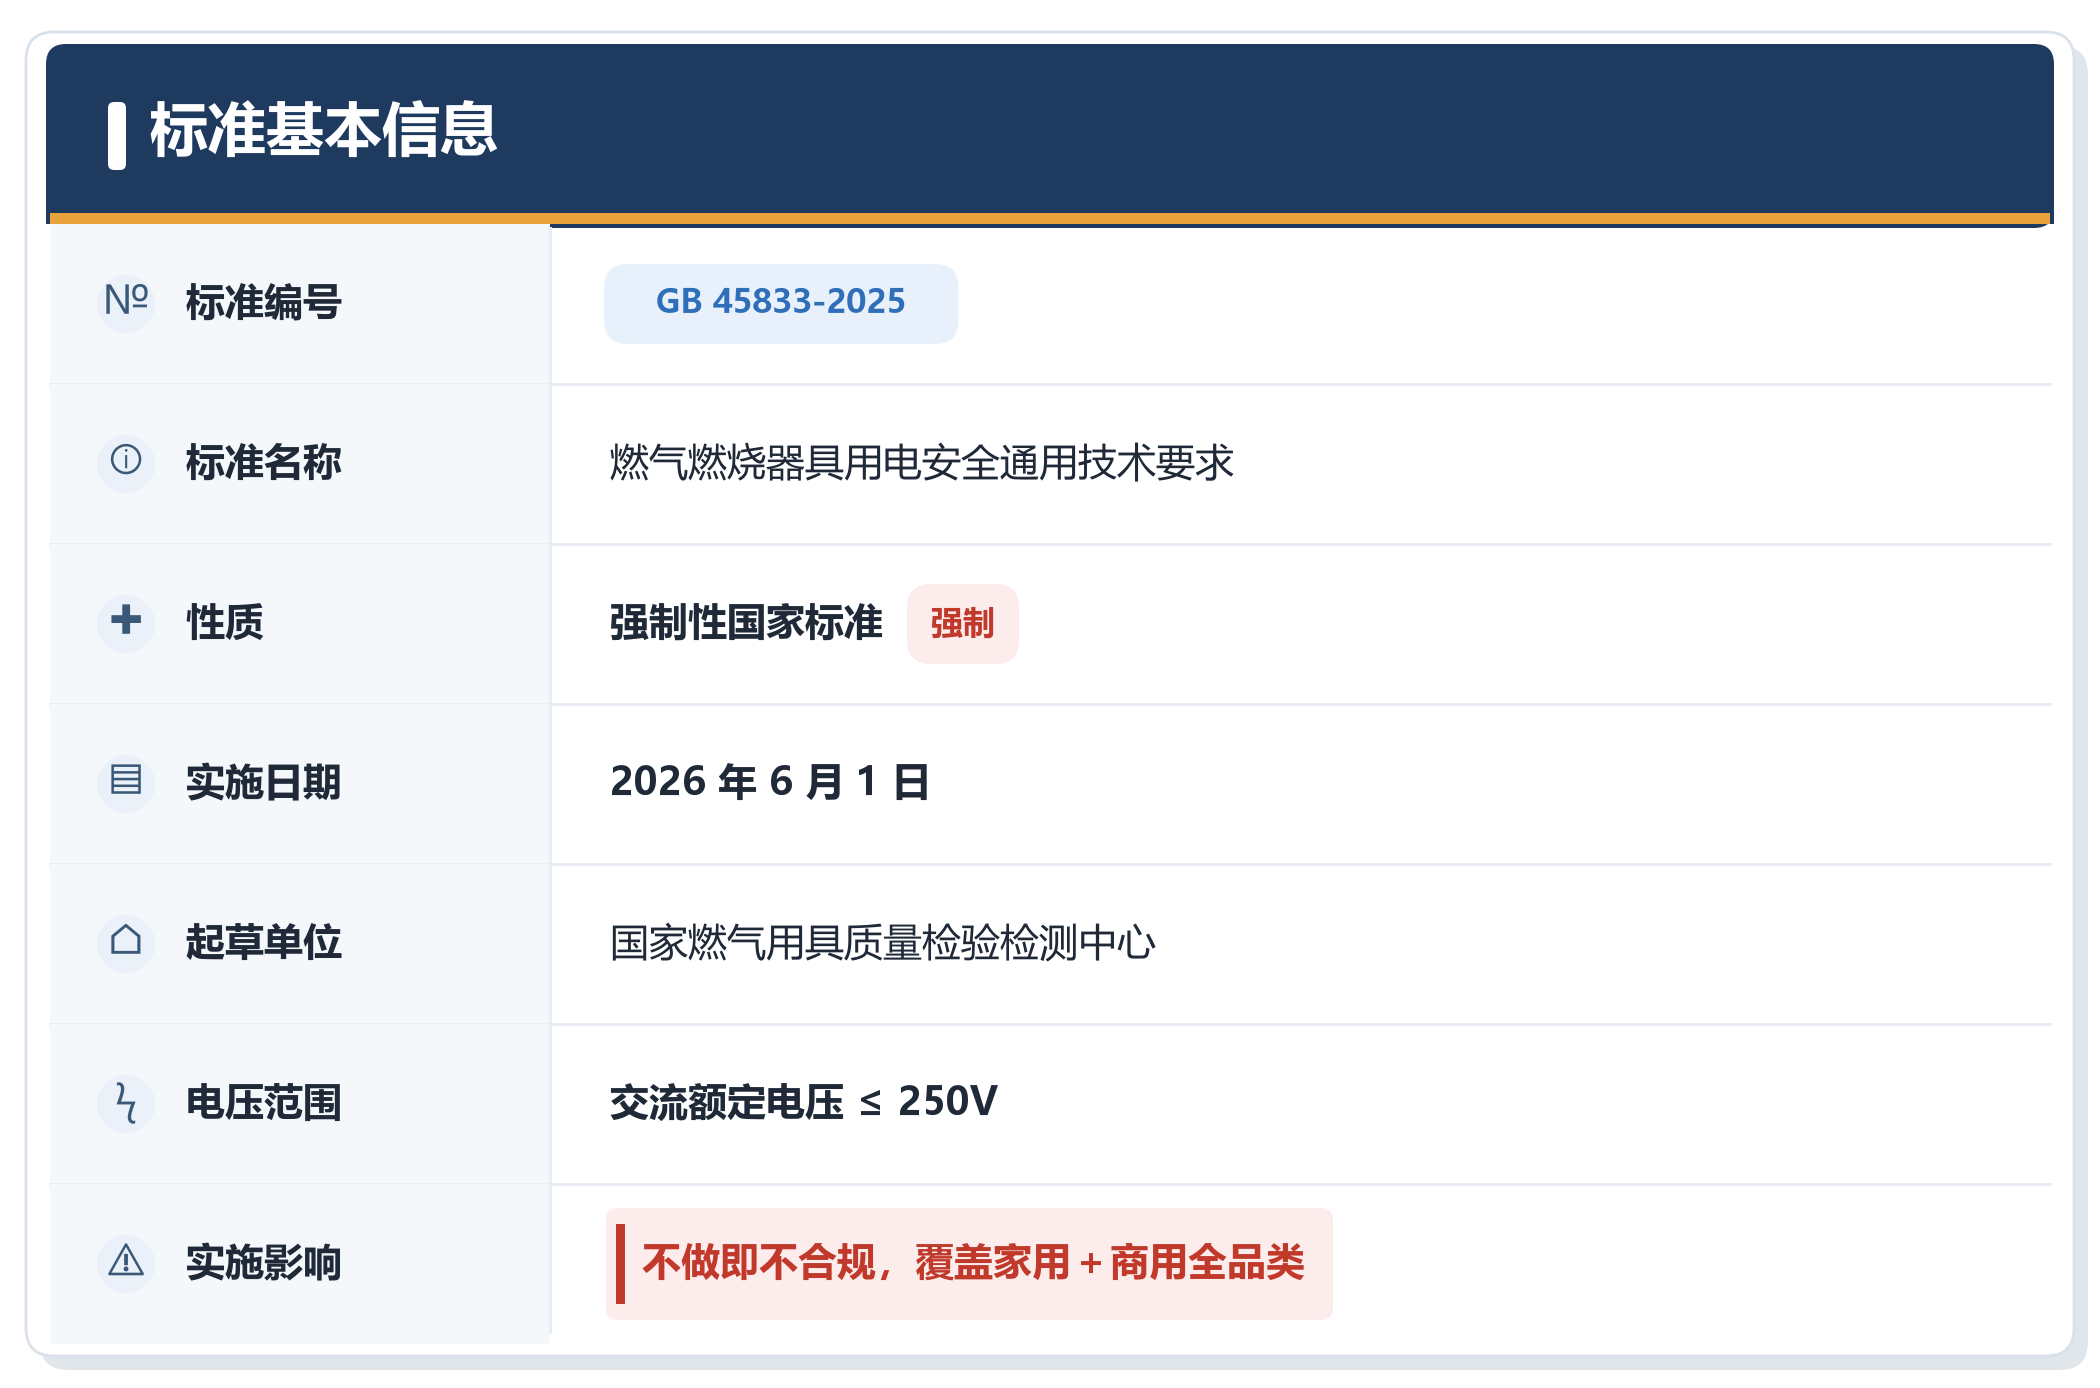Click the text 强制性国家标准
2100x1388 pixels.
(x=746, y=623)
